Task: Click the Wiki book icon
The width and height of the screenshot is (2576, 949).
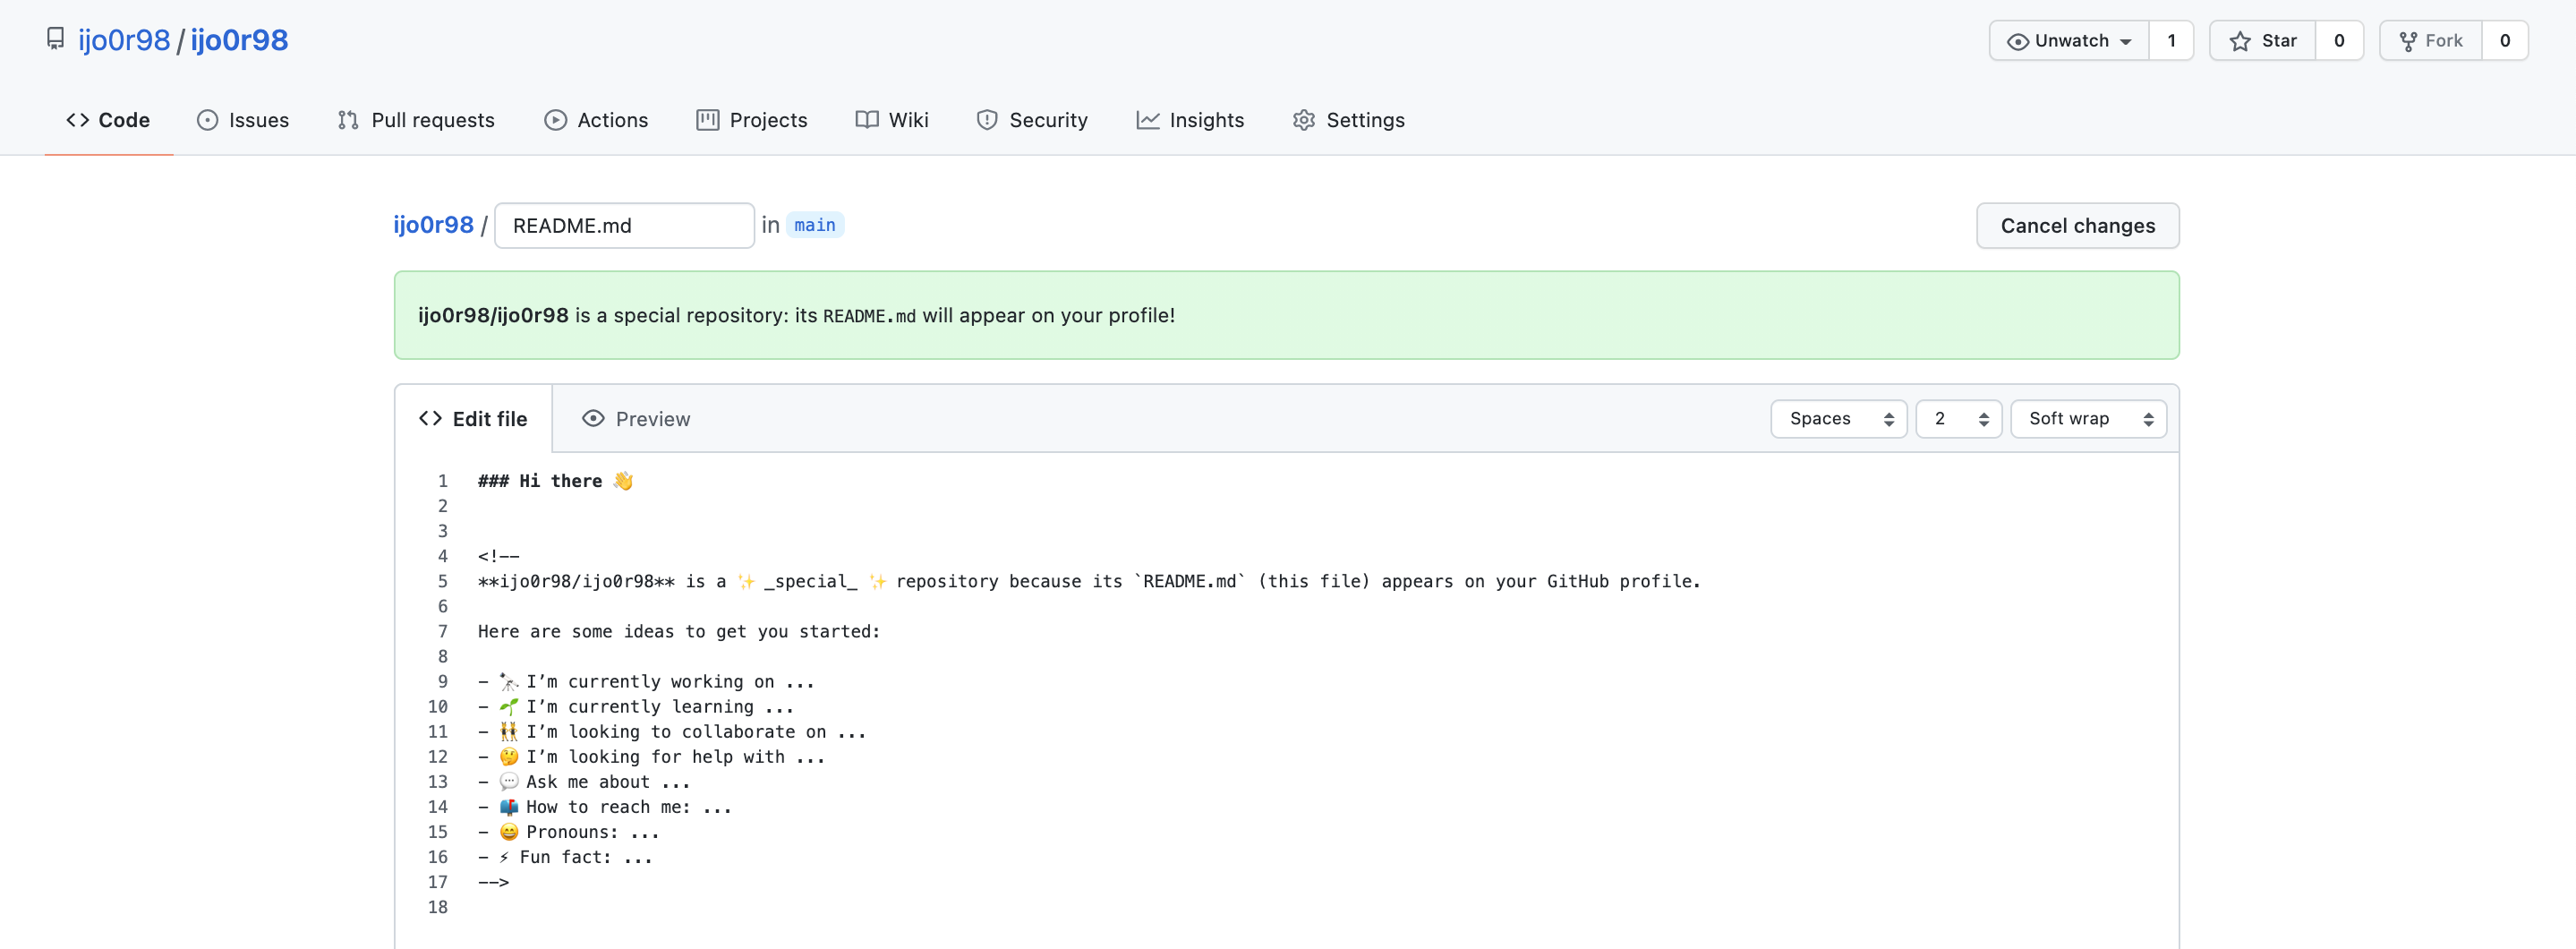Action: tap(867, 120)
